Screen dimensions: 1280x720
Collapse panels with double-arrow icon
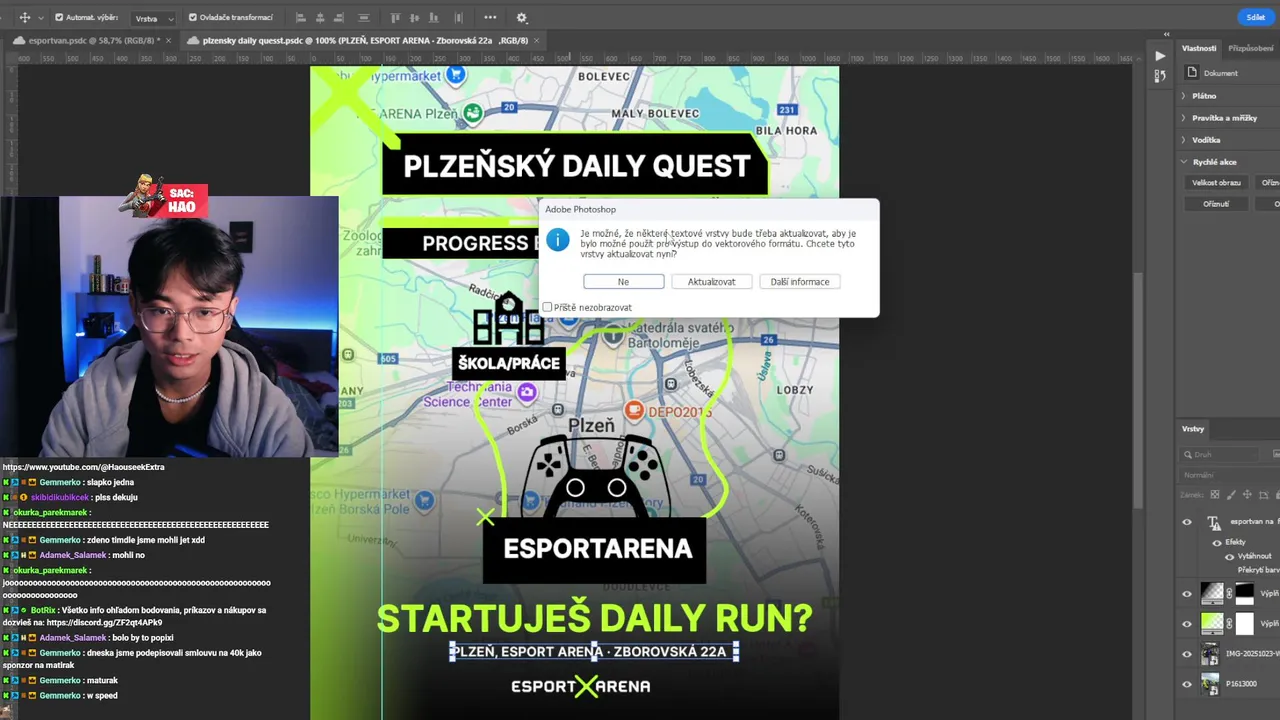1166,34
